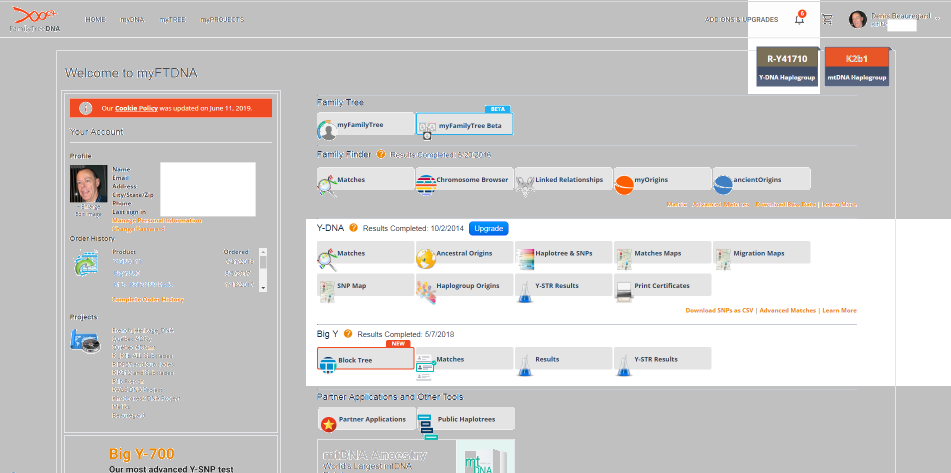The width and height of the screenshot is (951, 473).
Task: Click the Big Y Results flask icon
Action: click(x=525, y=366)
